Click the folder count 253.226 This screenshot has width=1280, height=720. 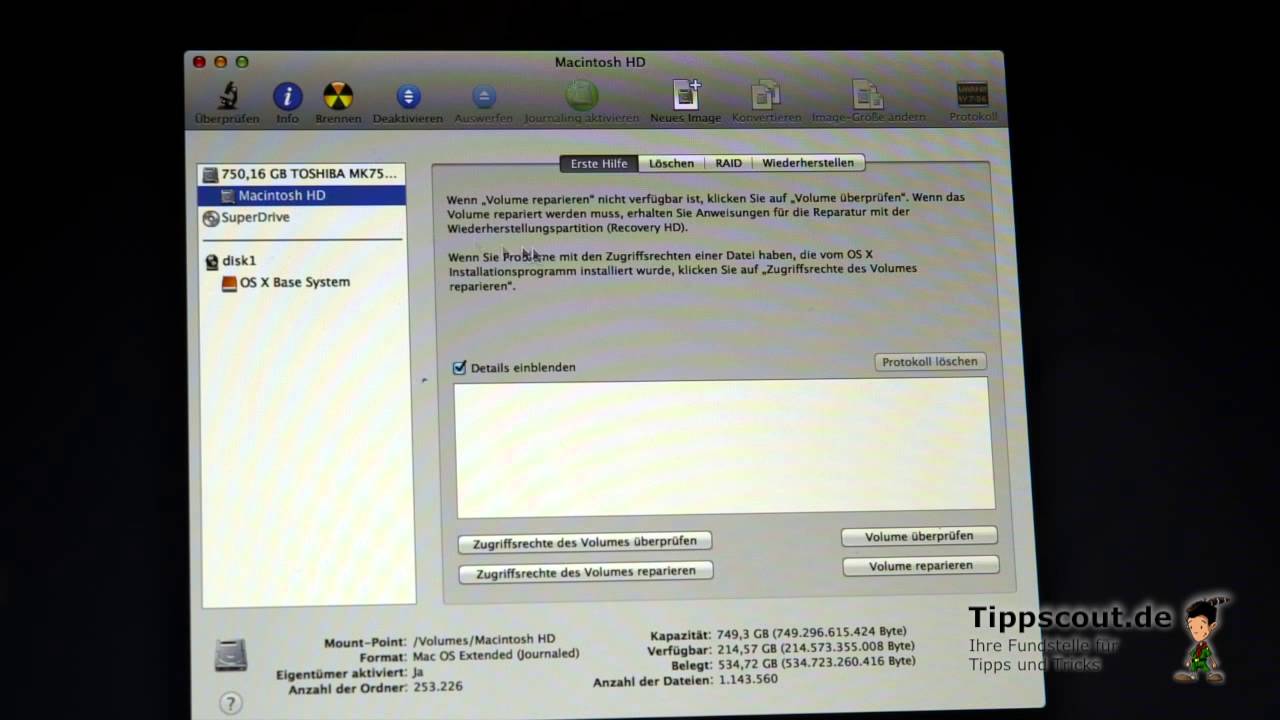[x=438, y=687]
